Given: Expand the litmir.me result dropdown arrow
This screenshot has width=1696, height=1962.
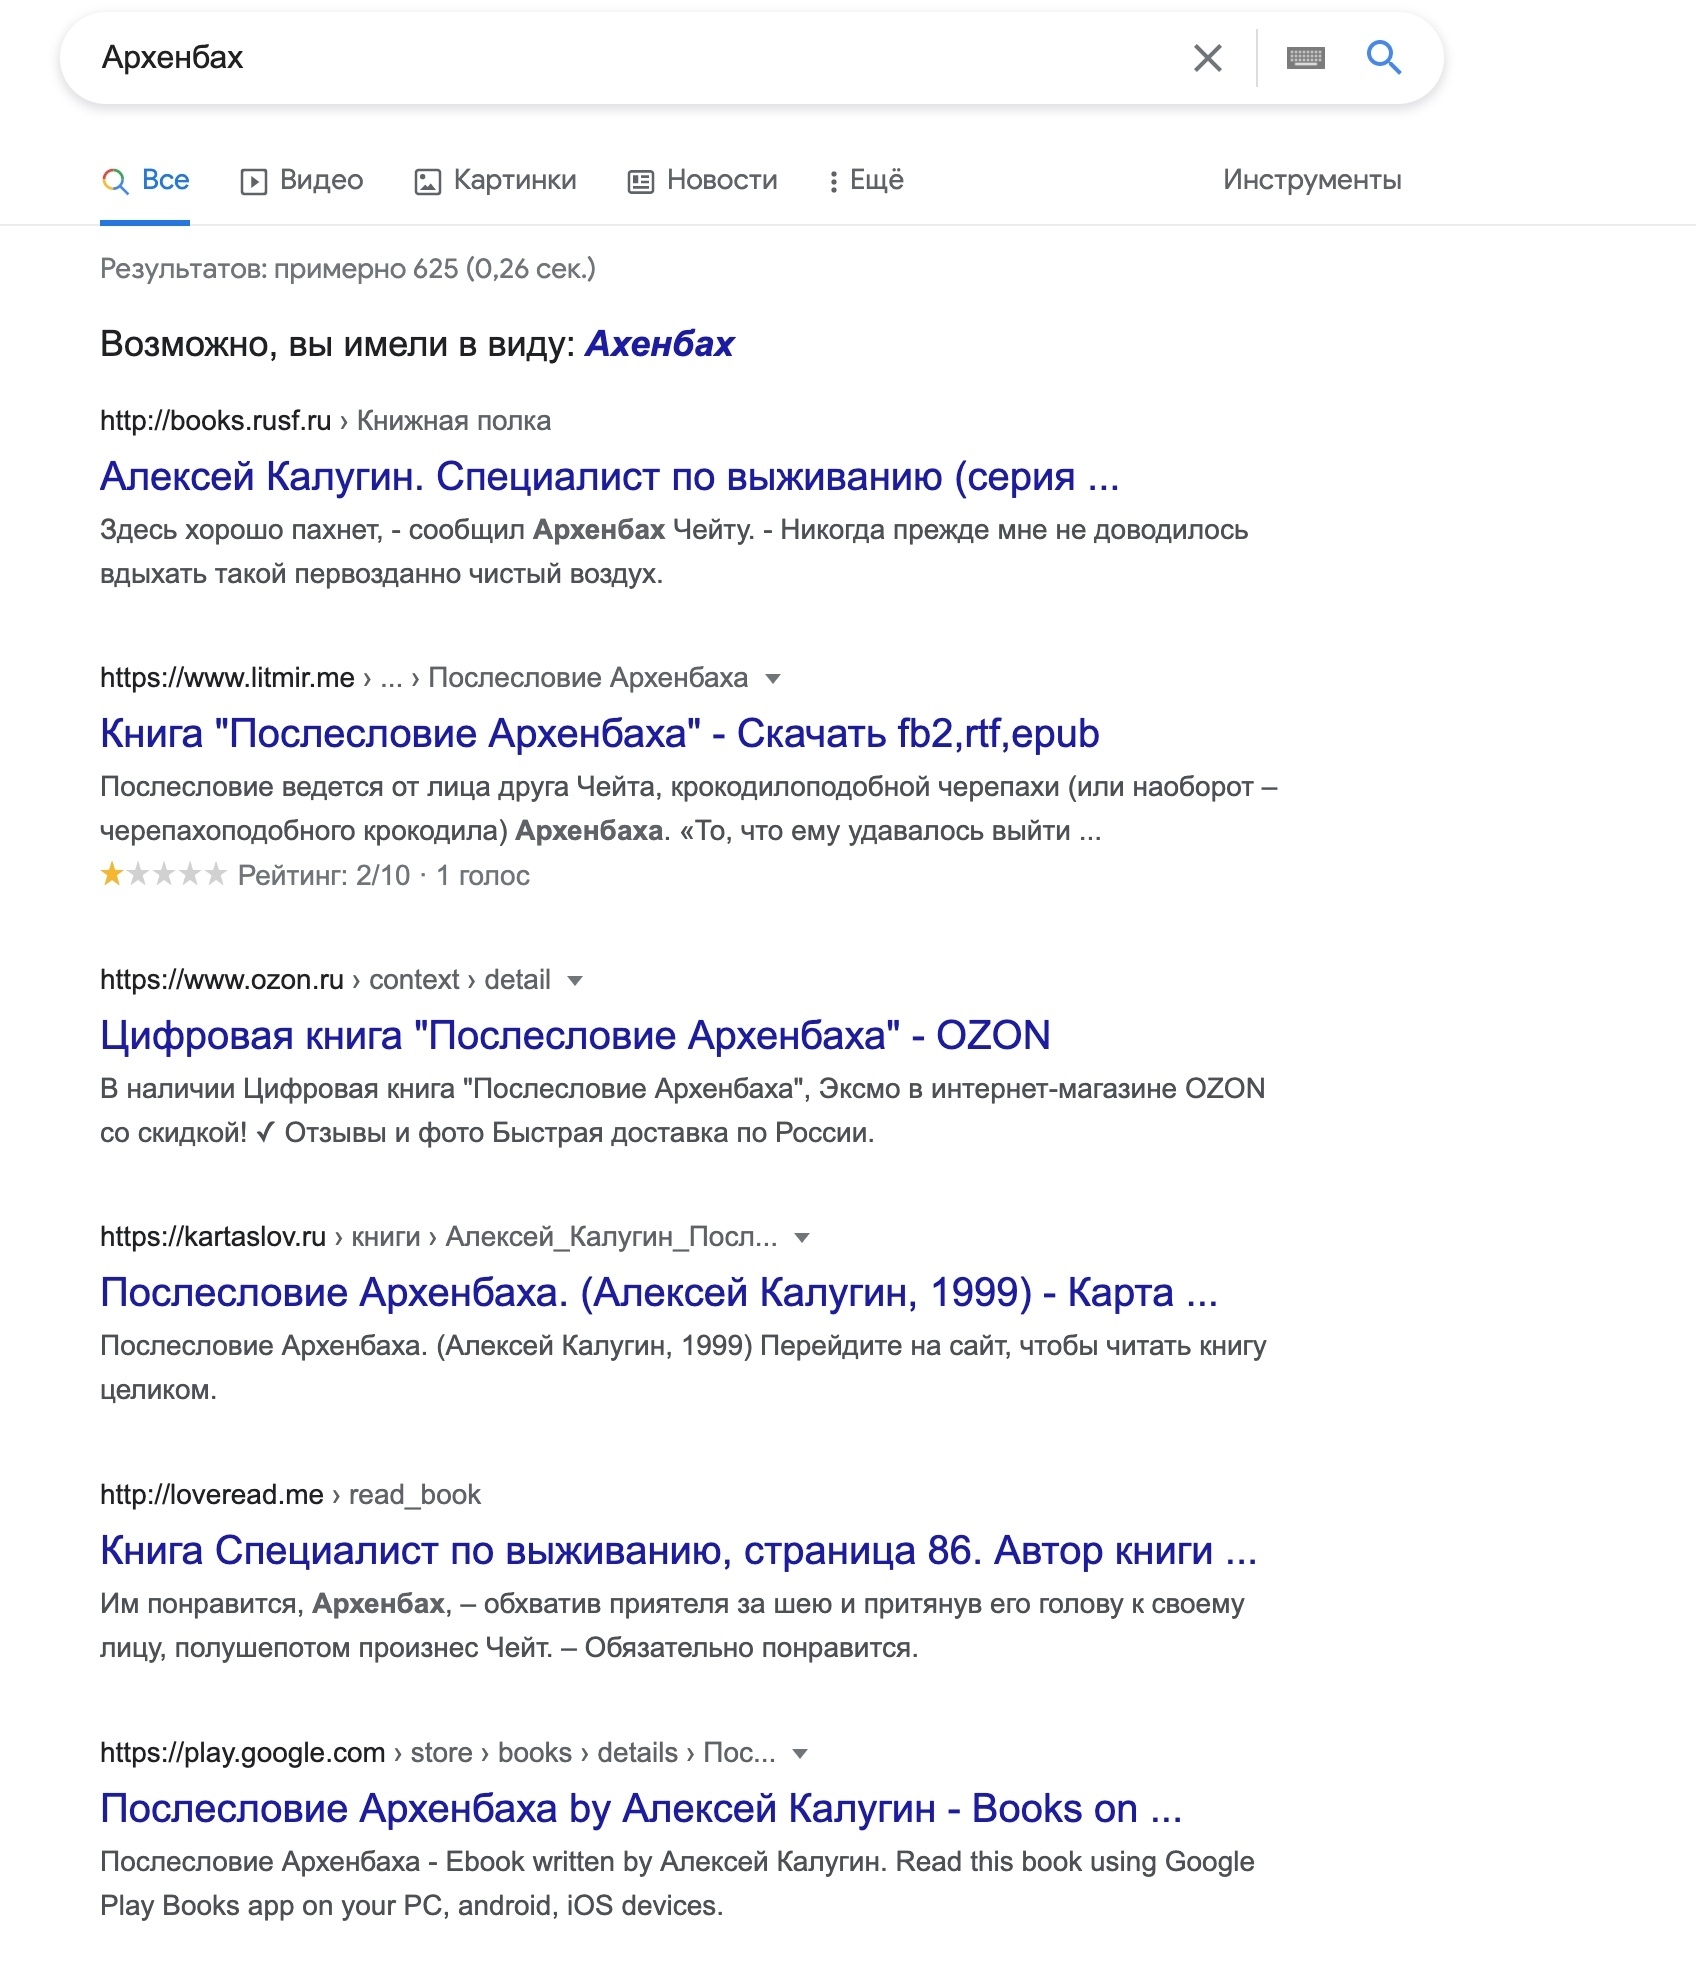Looking at the screenshot, I should 772,678.
